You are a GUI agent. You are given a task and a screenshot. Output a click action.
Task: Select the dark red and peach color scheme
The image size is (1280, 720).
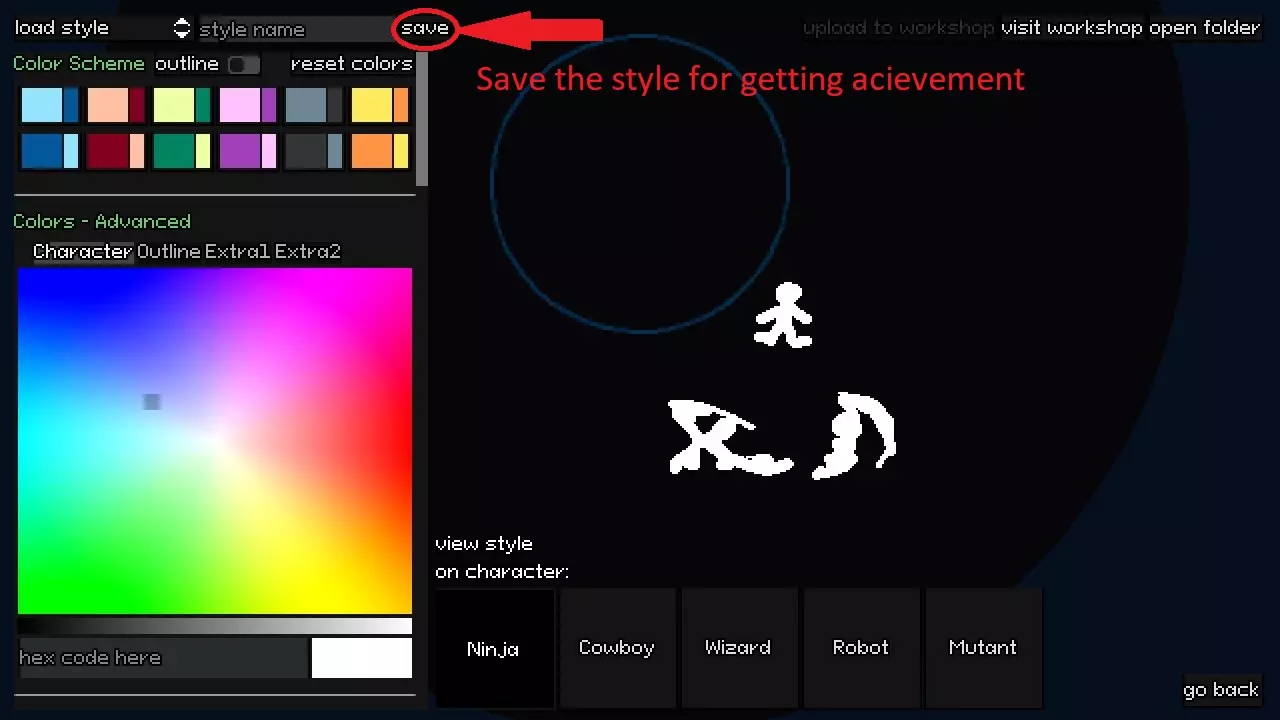(116, 151)
